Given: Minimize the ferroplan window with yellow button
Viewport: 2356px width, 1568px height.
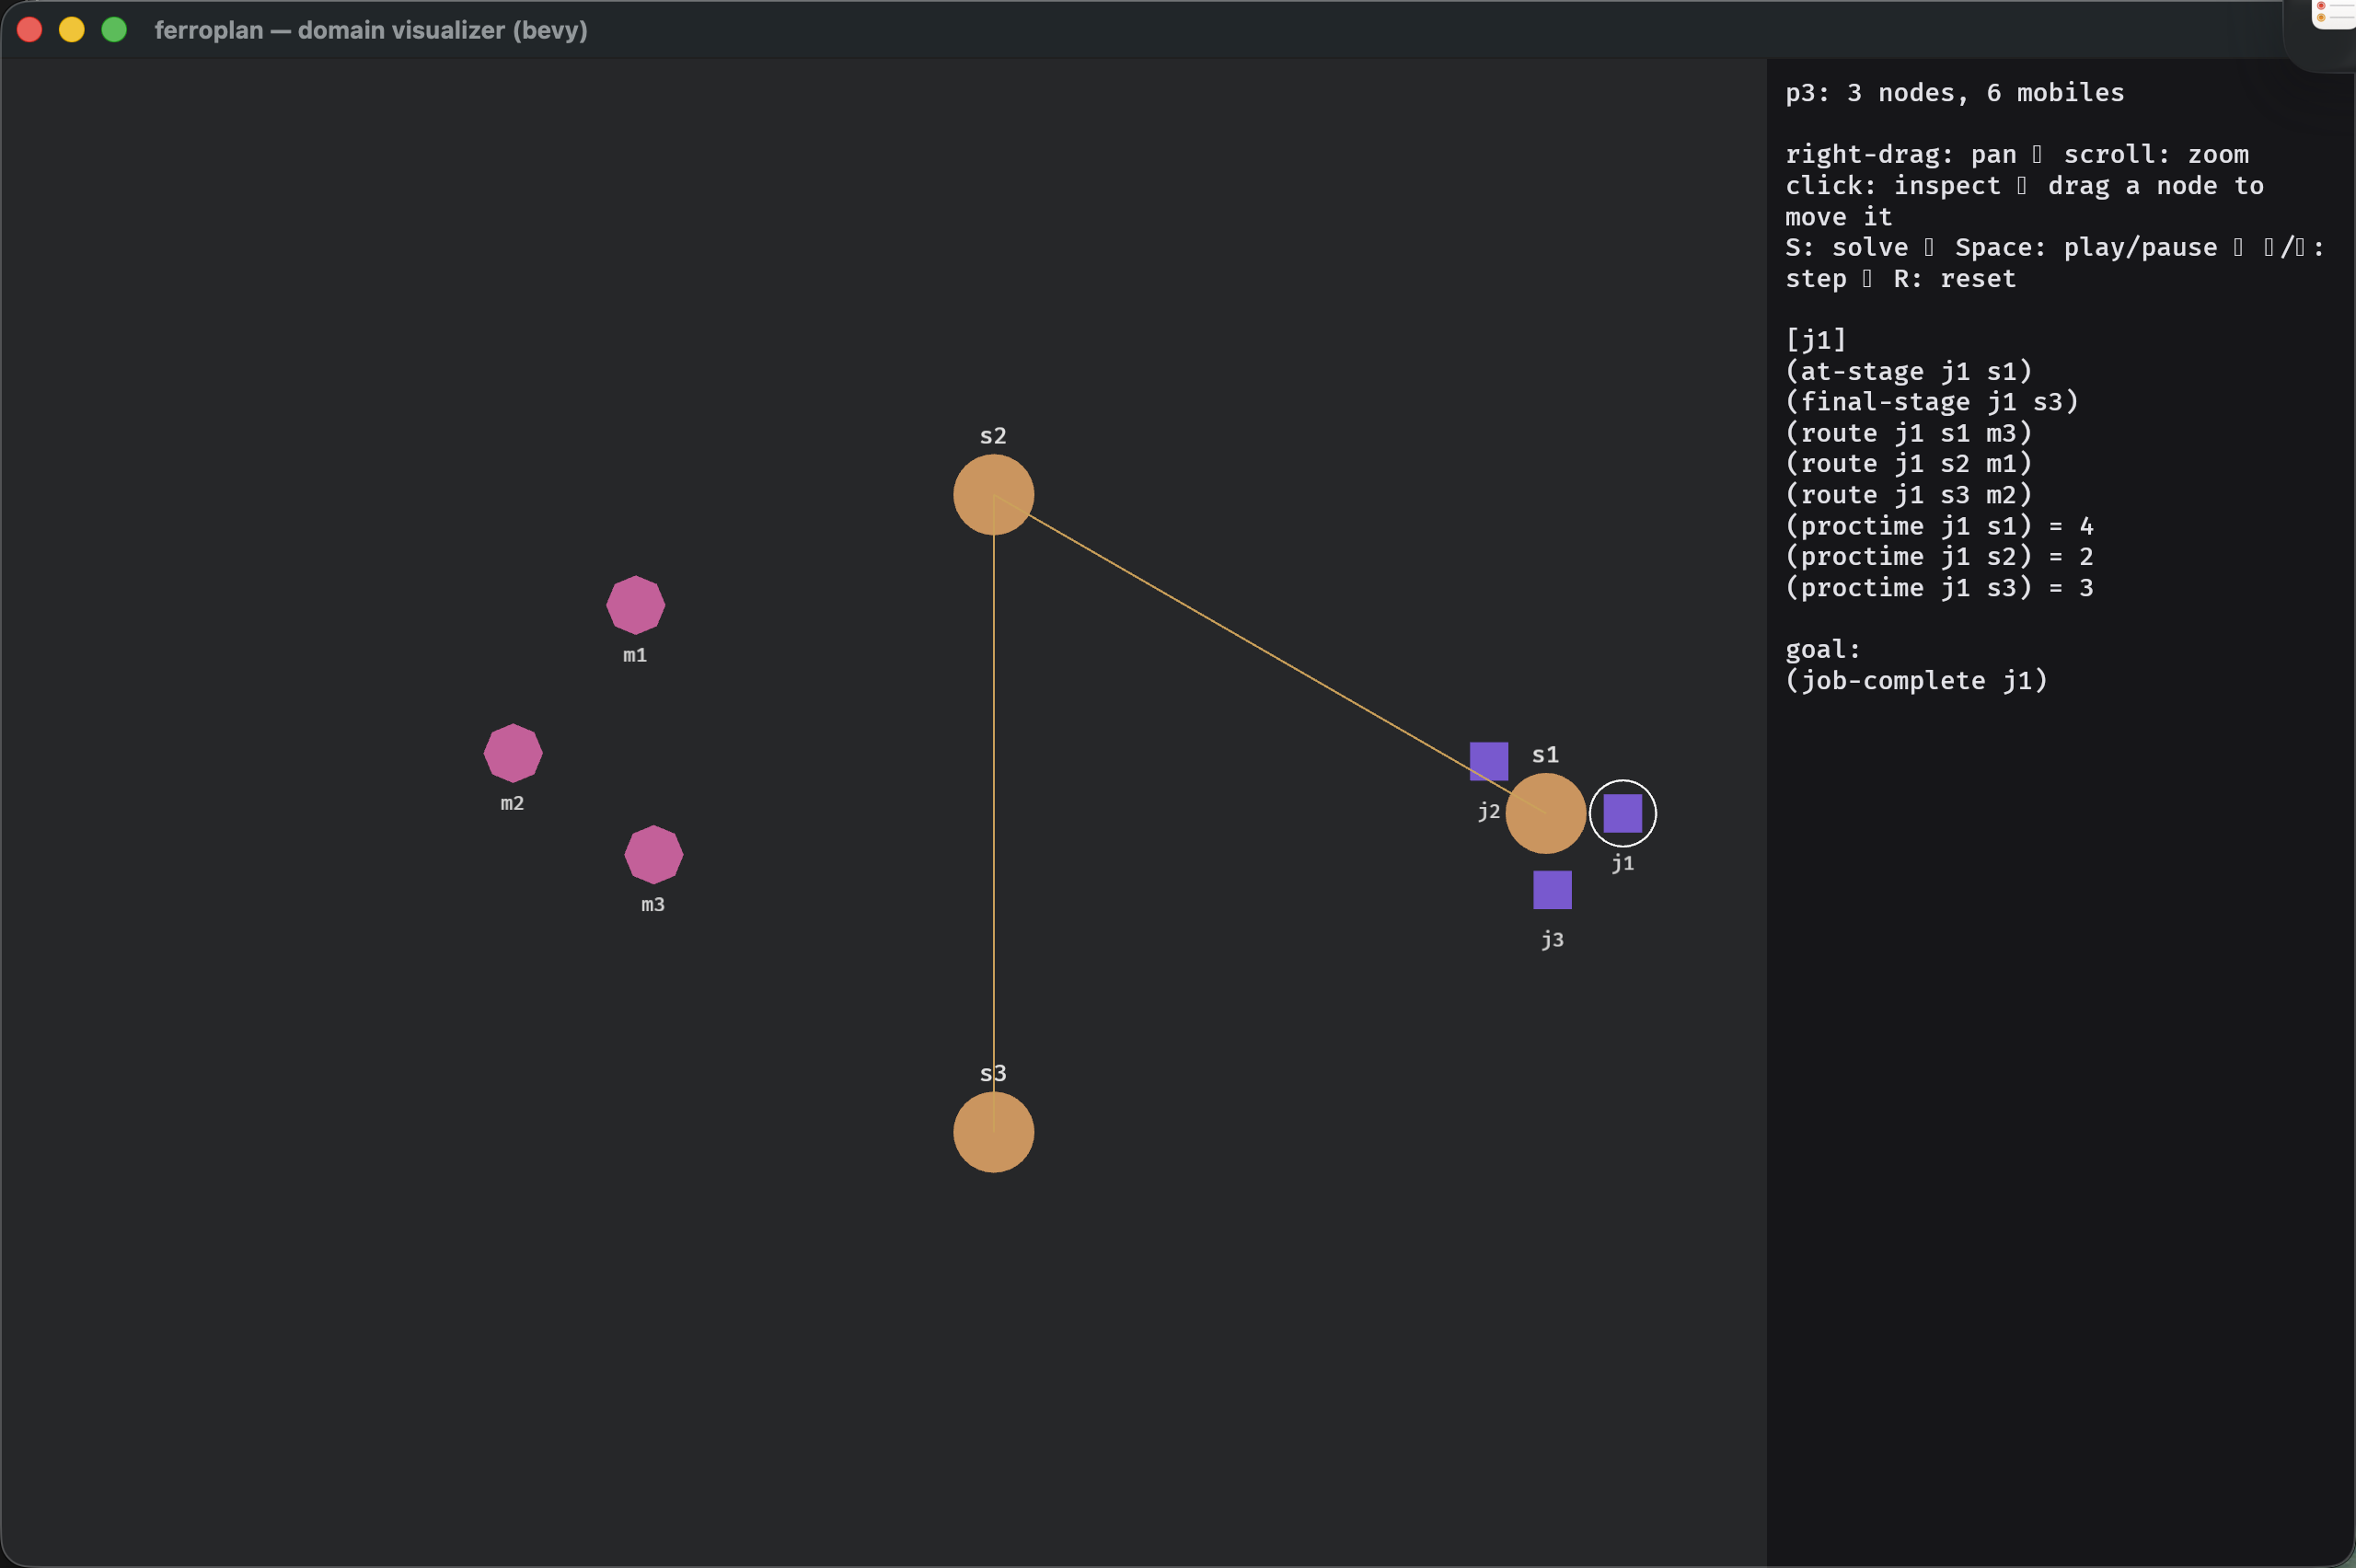Looking at the screenshot, I should (72, 30).
